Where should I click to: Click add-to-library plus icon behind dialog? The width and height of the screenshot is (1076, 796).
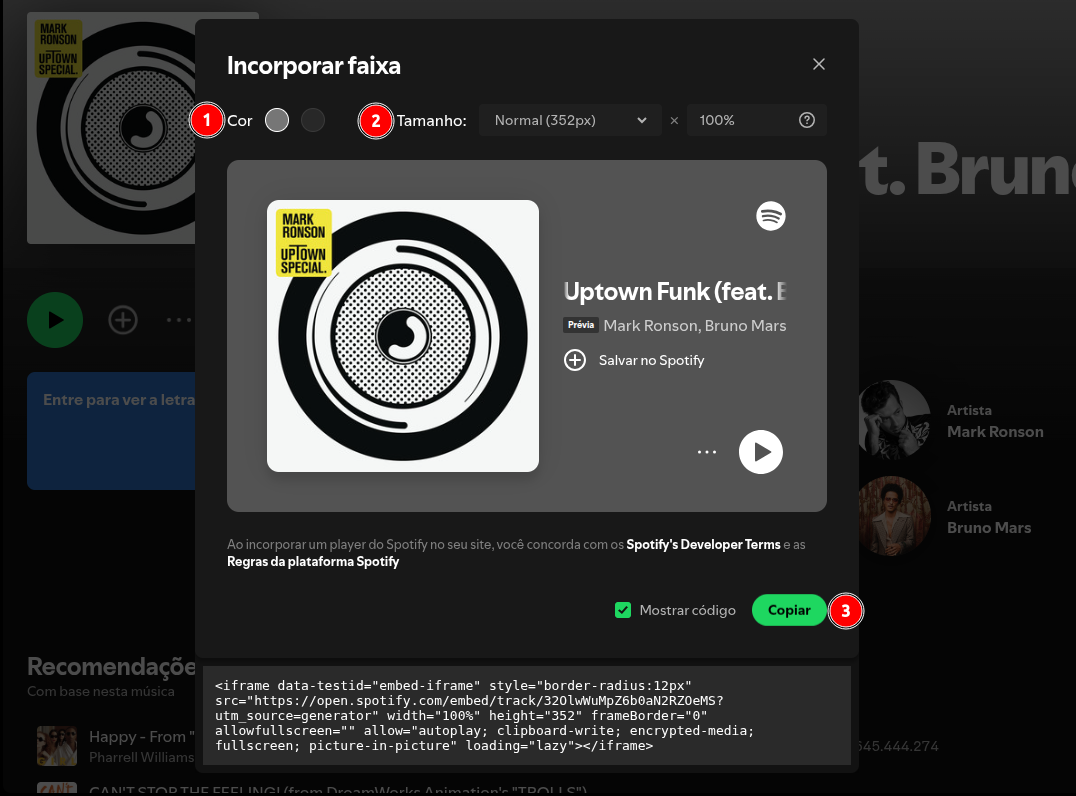[x=123, y=320]
